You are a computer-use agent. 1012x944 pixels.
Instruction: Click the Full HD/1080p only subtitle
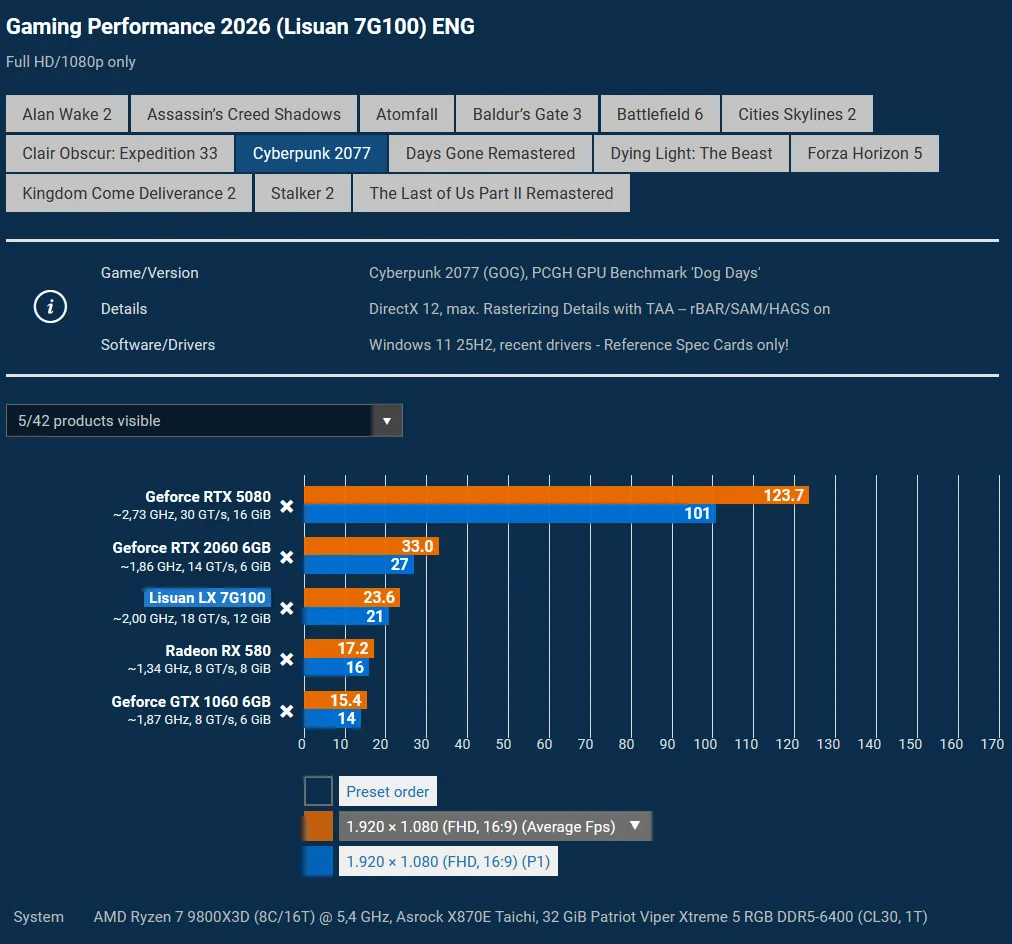click(x=71, y=62)
